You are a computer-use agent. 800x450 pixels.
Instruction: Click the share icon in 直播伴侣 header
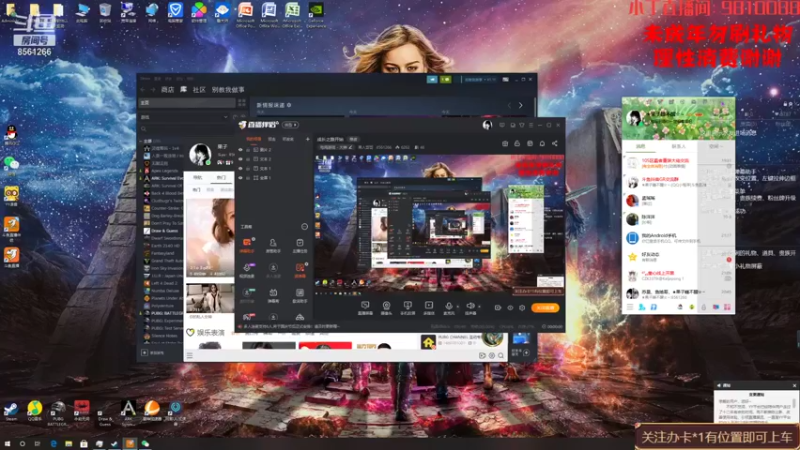pyautogui.click(x=555, y=143)
